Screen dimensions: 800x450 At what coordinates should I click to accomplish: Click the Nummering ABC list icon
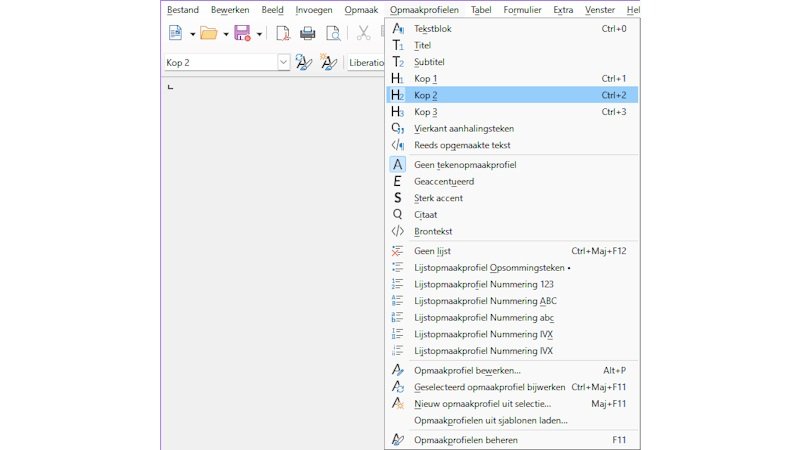[397, 301]
